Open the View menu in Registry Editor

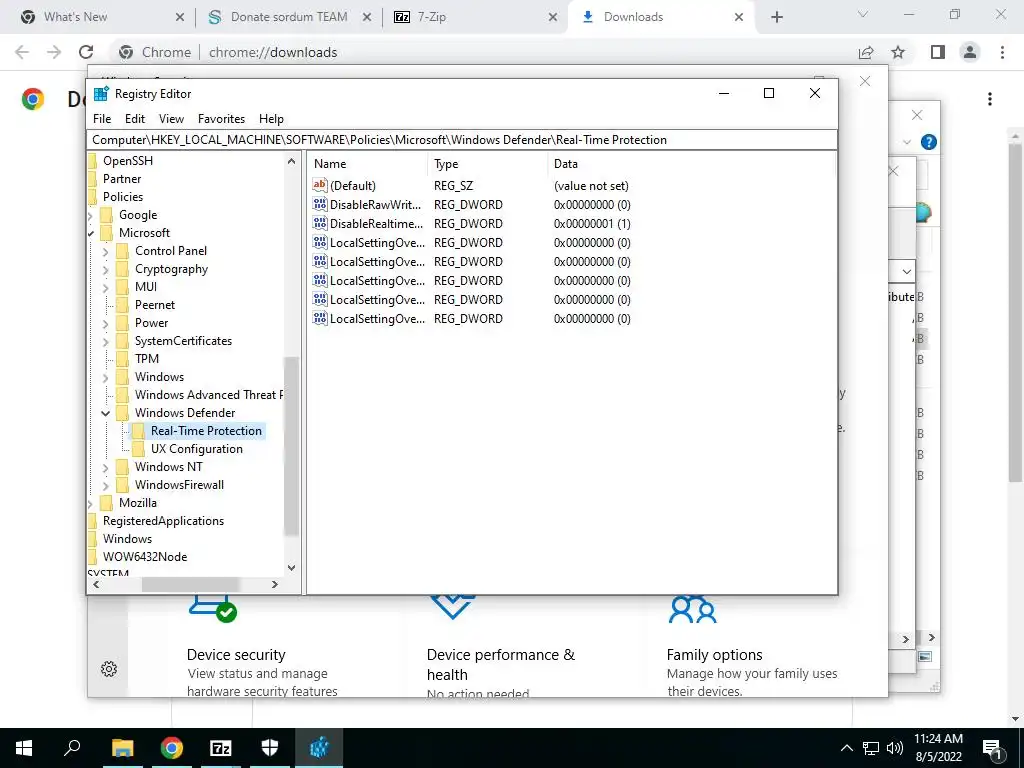click(171, 119)
